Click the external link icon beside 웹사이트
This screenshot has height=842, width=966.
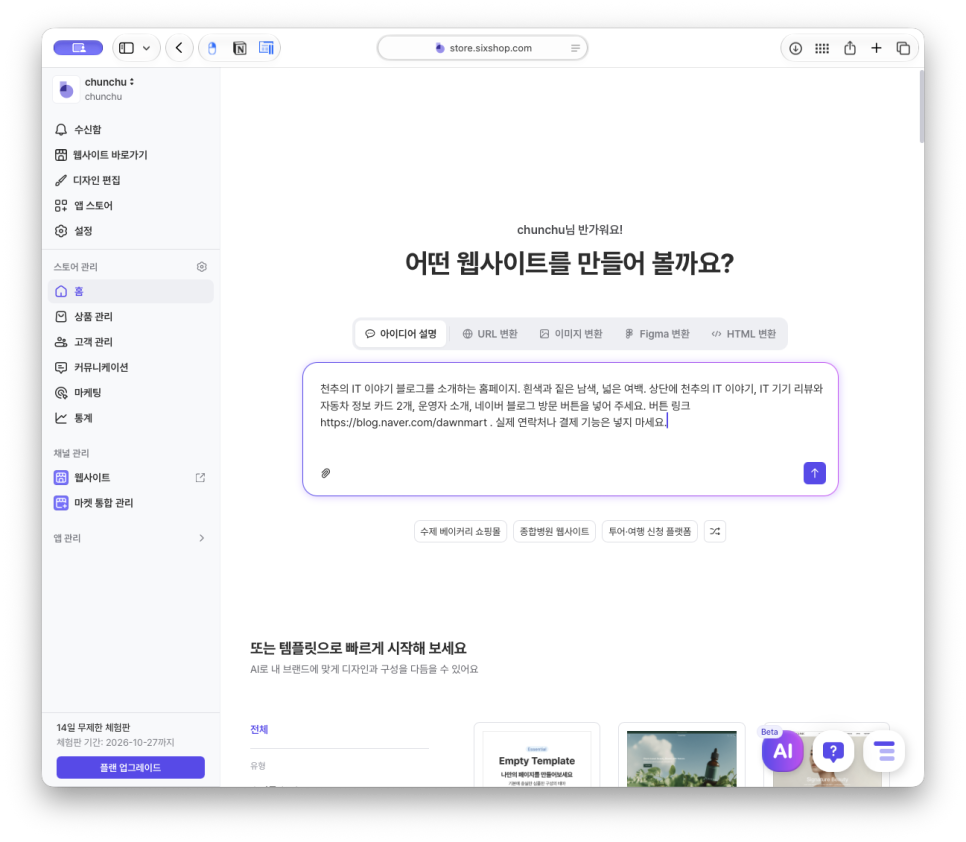pos(200,477)
